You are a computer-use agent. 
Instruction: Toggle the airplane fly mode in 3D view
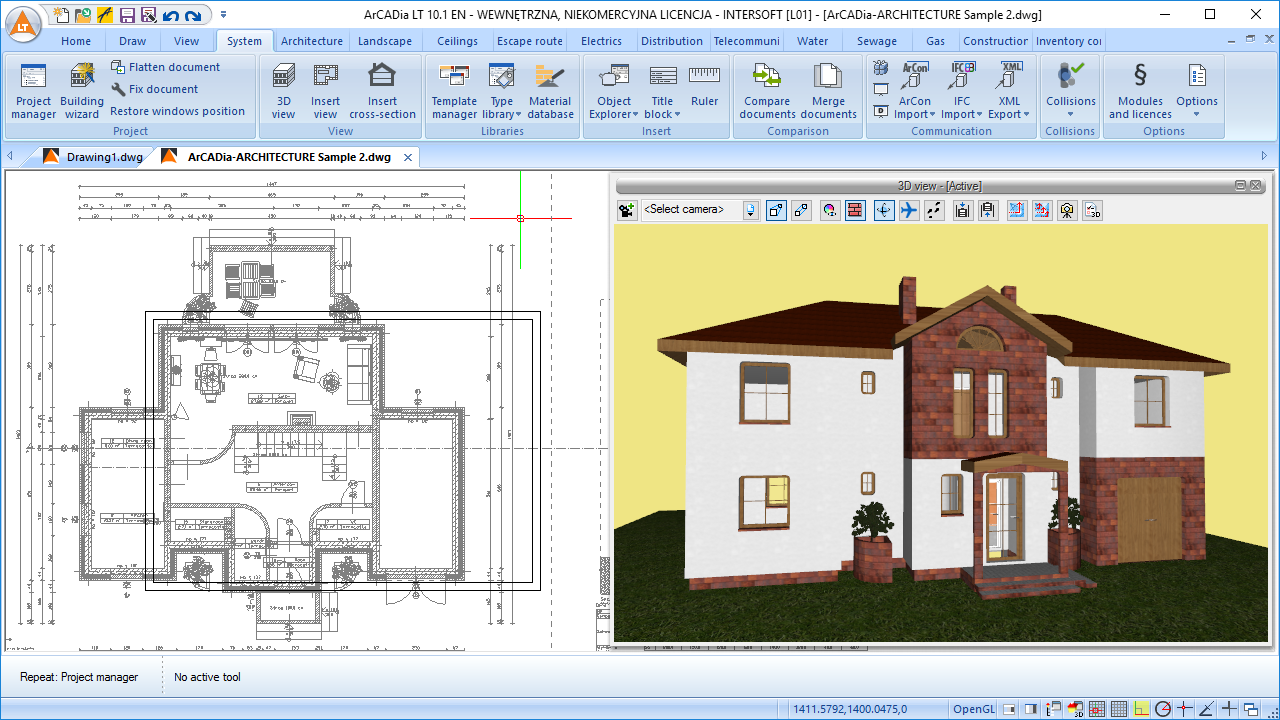click(x=908, y=210)
